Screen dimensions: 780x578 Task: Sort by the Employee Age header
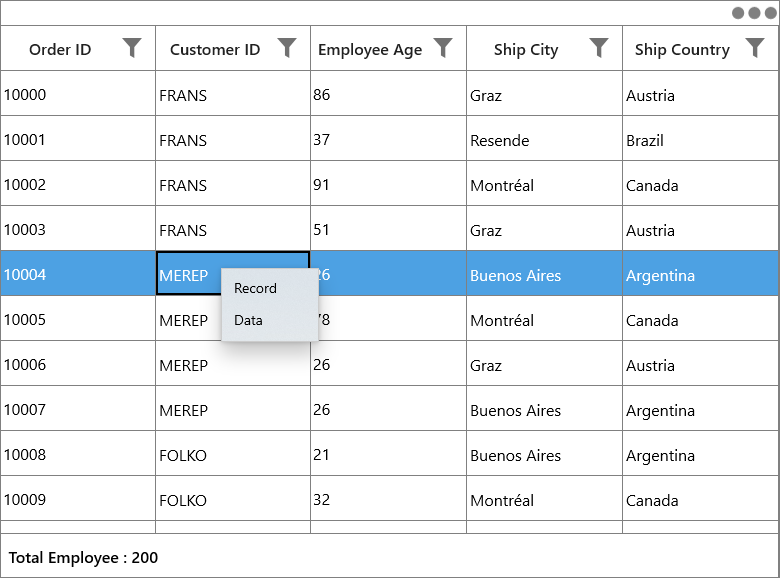click(x=370, y=50)
